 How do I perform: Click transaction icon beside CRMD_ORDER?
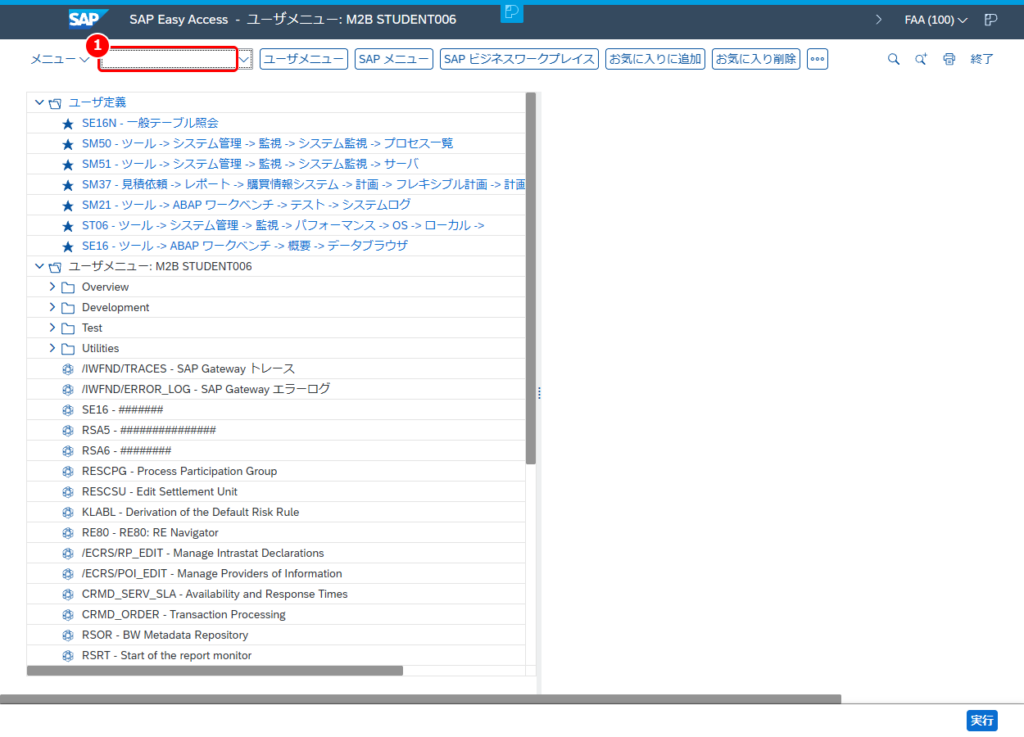click(67, 615)
